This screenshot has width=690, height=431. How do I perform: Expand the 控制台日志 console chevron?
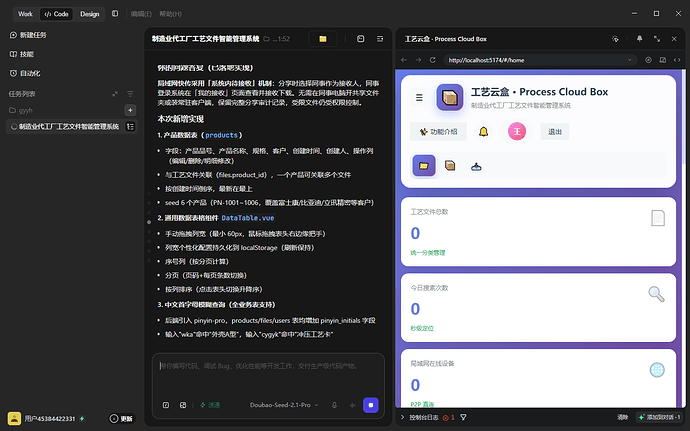pos(402,417)
